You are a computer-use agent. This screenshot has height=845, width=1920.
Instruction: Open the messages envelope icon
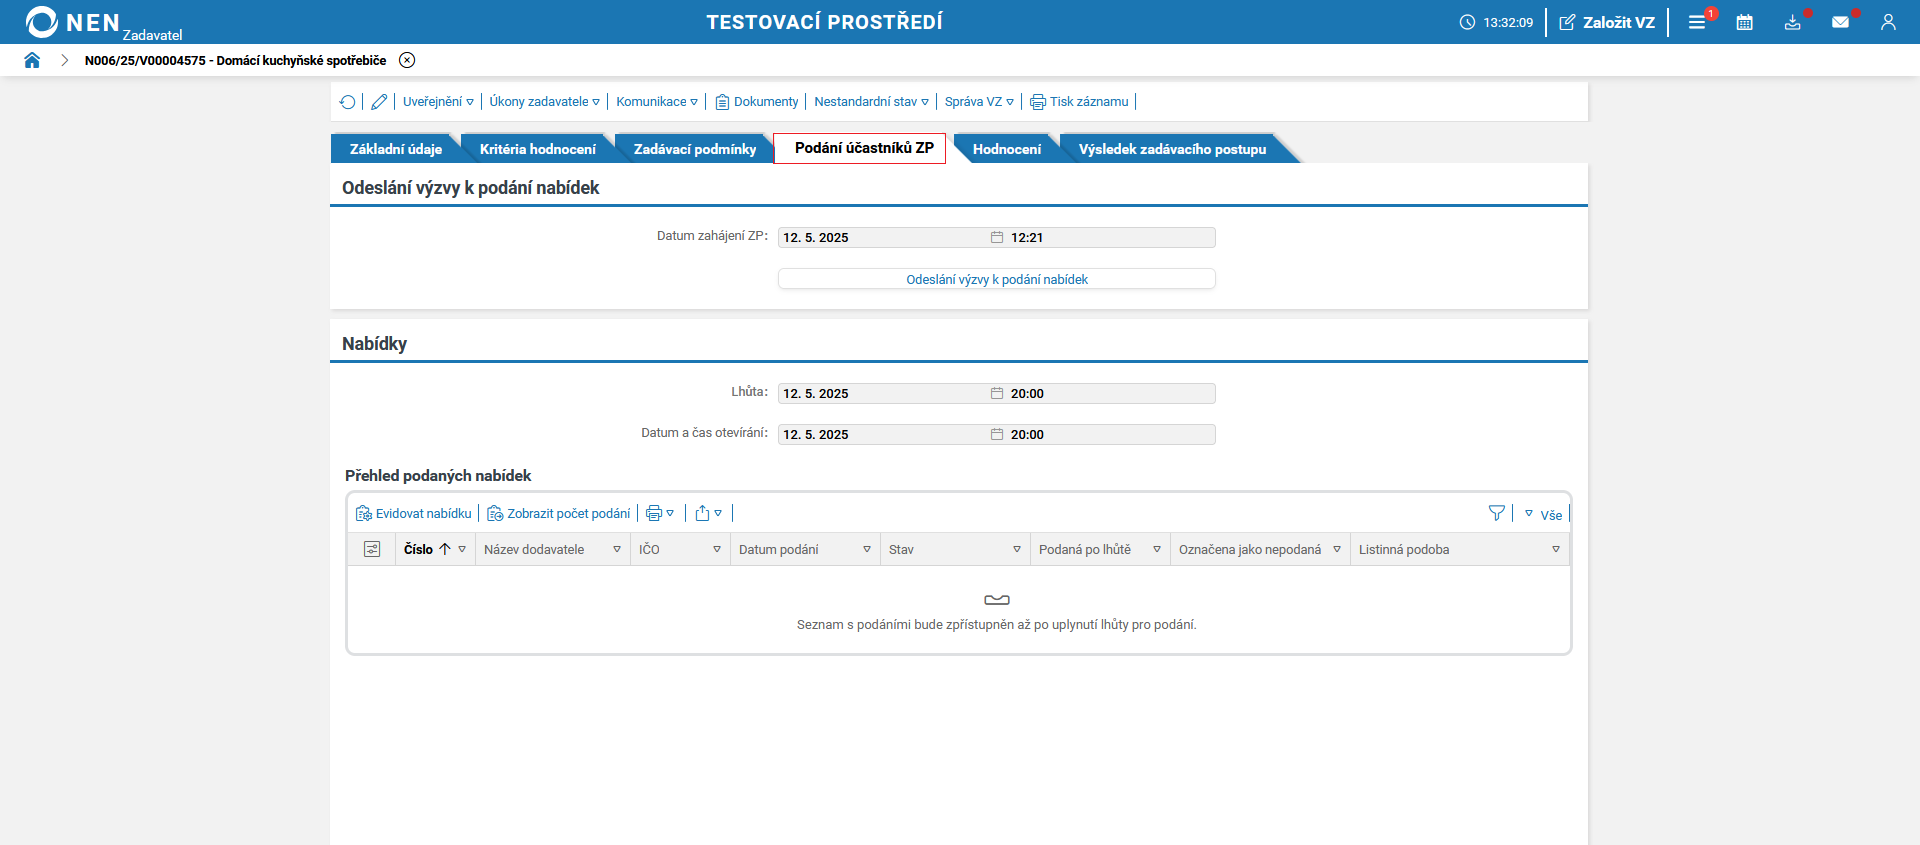[x=1841, y=22]
